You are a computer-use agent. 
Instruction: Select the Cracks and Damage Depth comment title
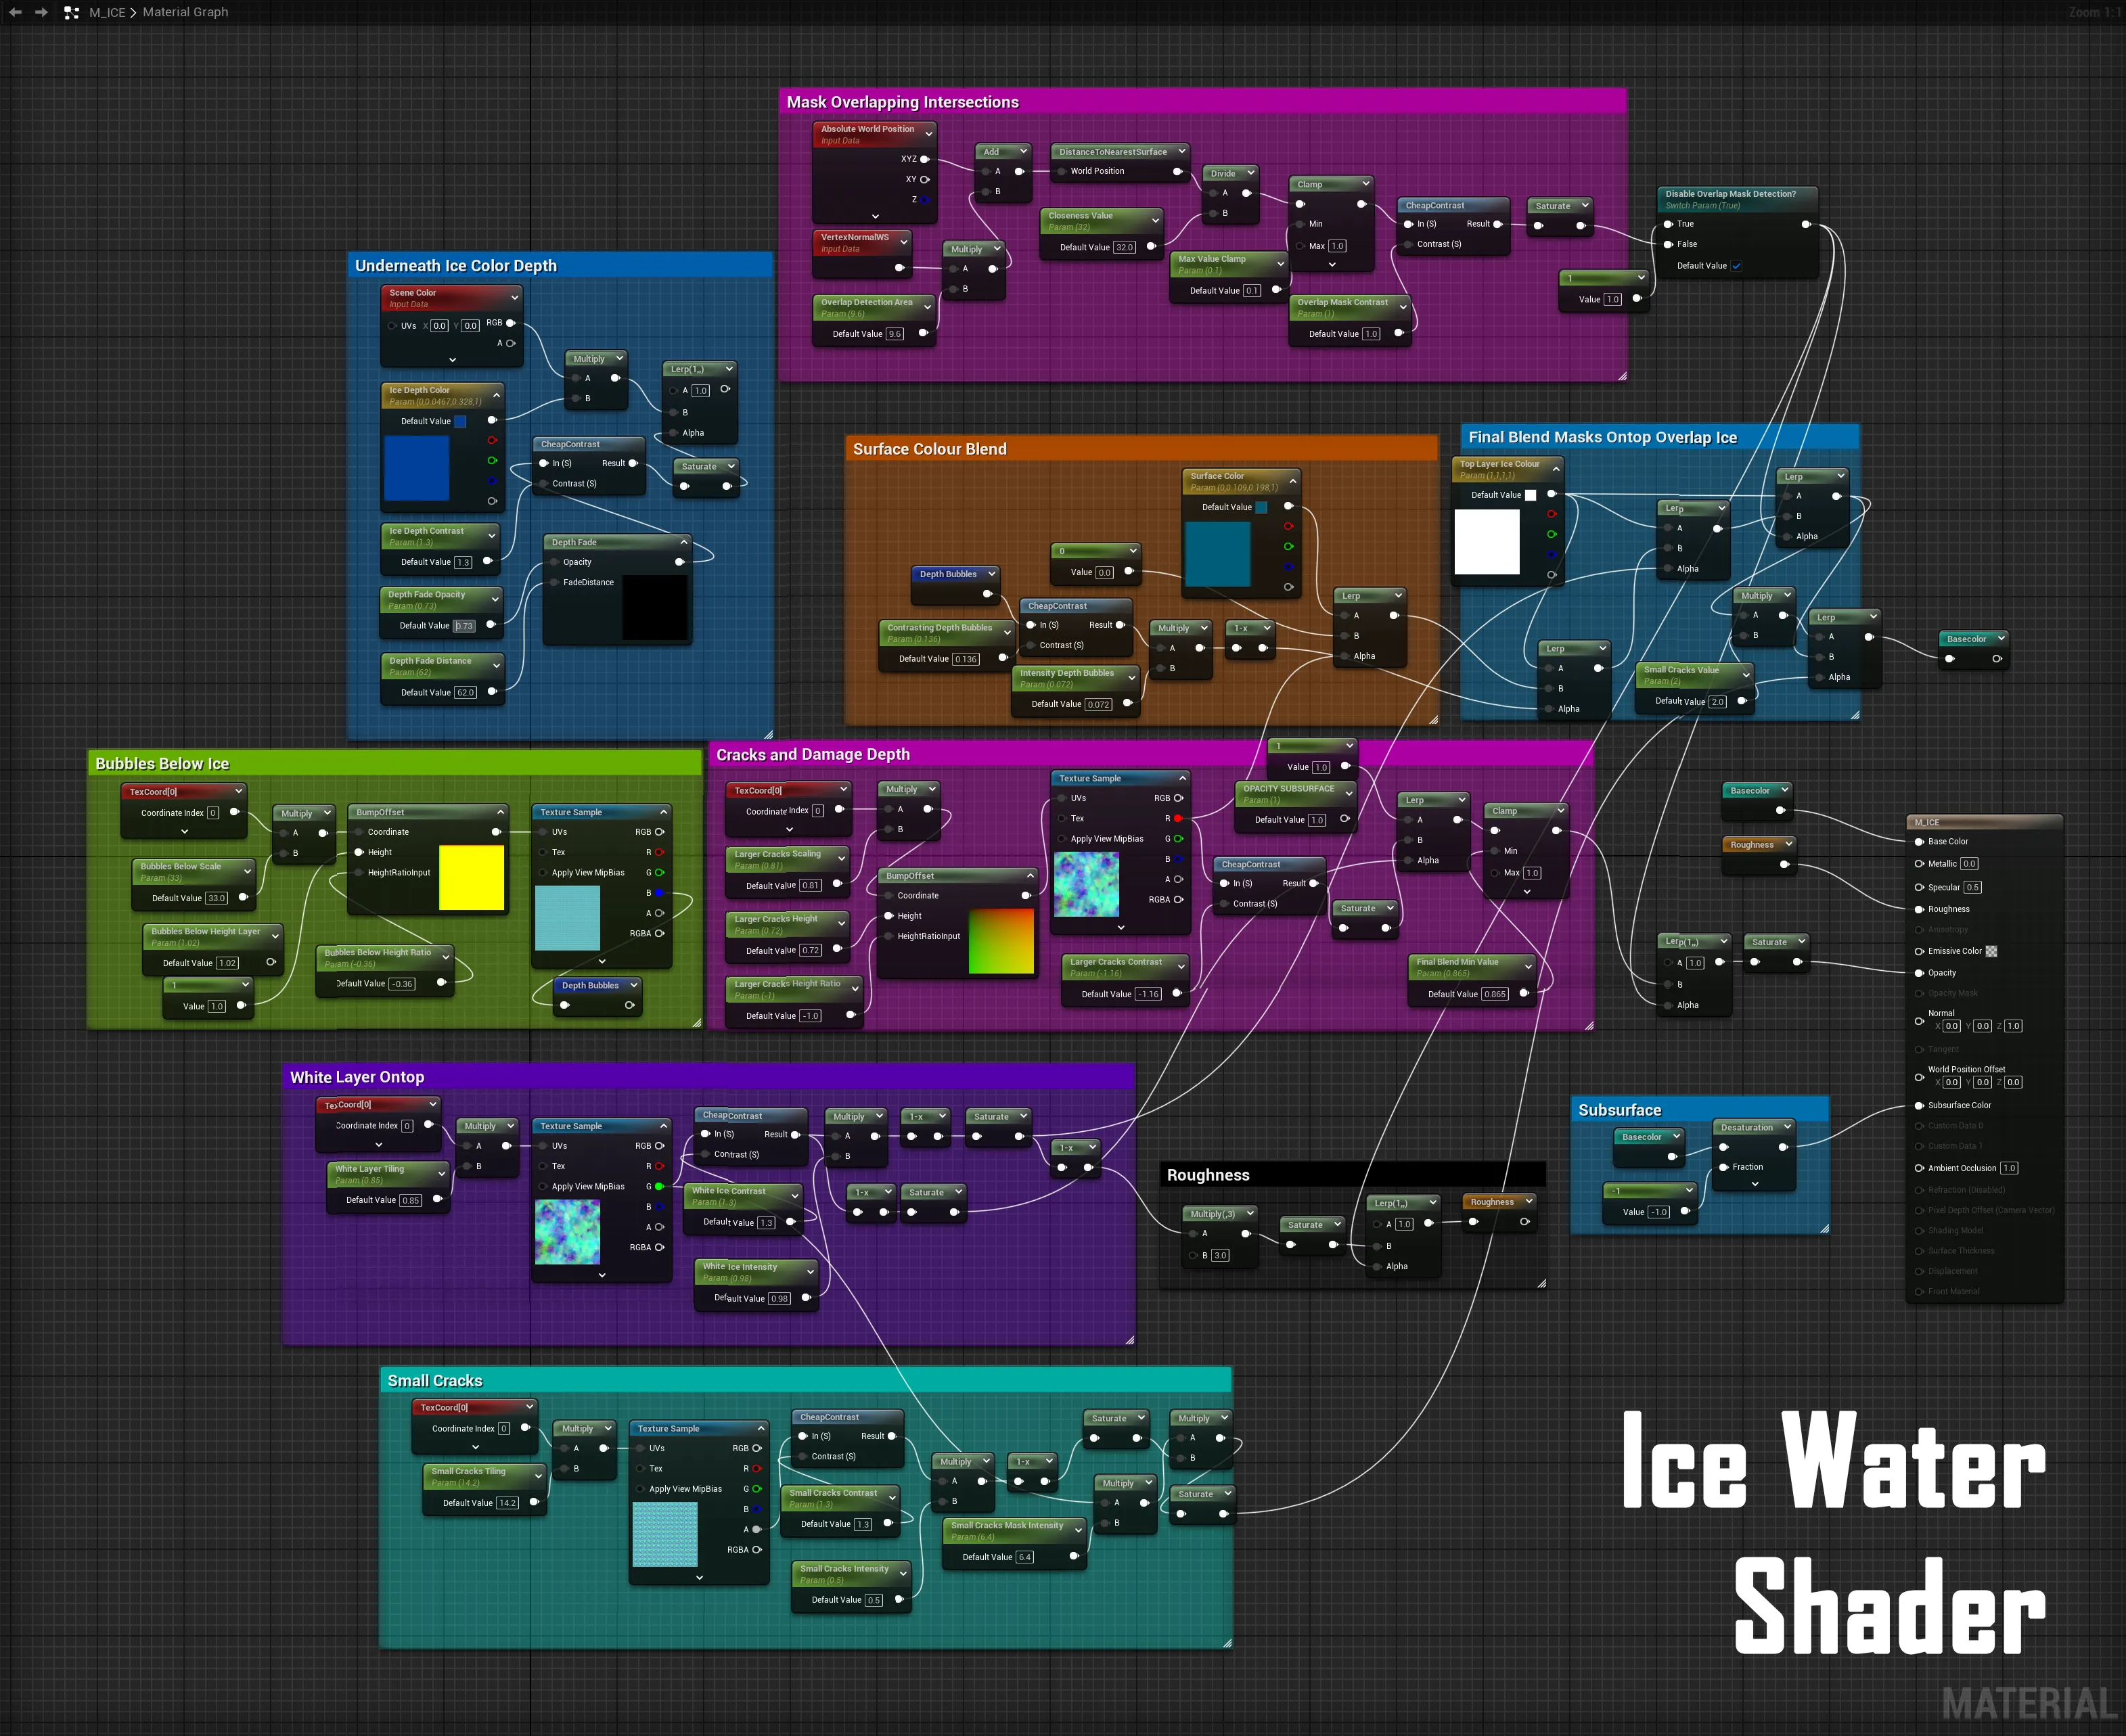click(813, 754)
